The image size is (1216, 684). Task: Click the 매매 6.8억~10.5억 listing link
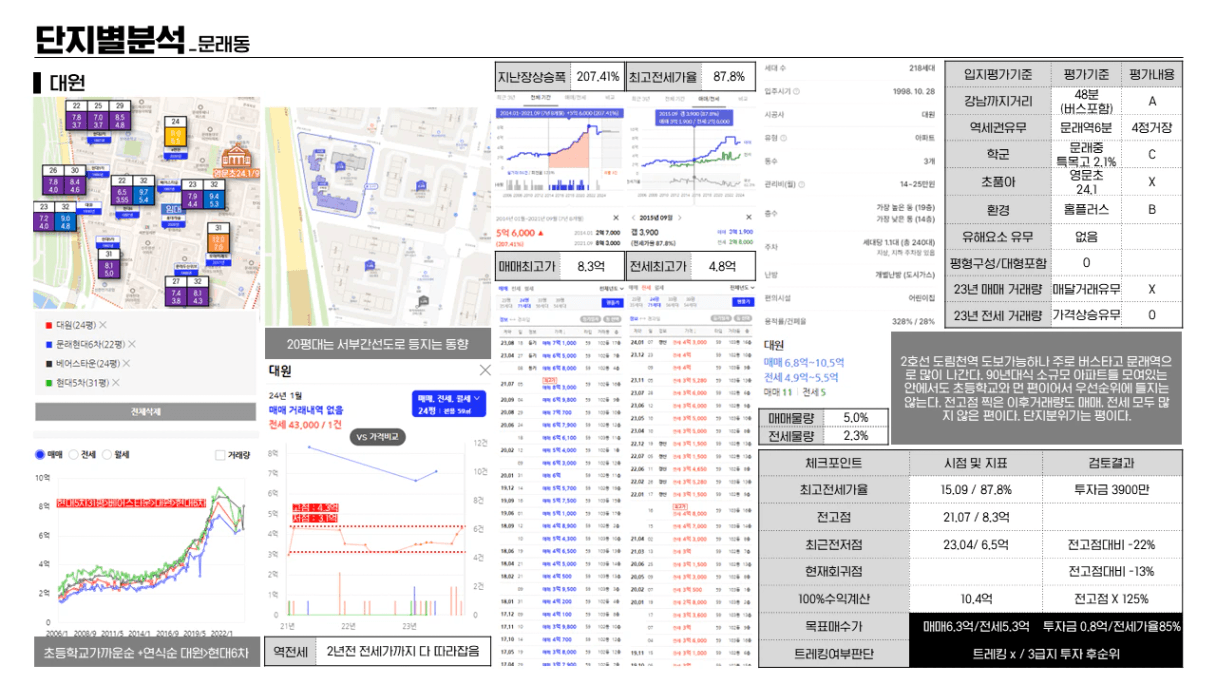point(804,361)
